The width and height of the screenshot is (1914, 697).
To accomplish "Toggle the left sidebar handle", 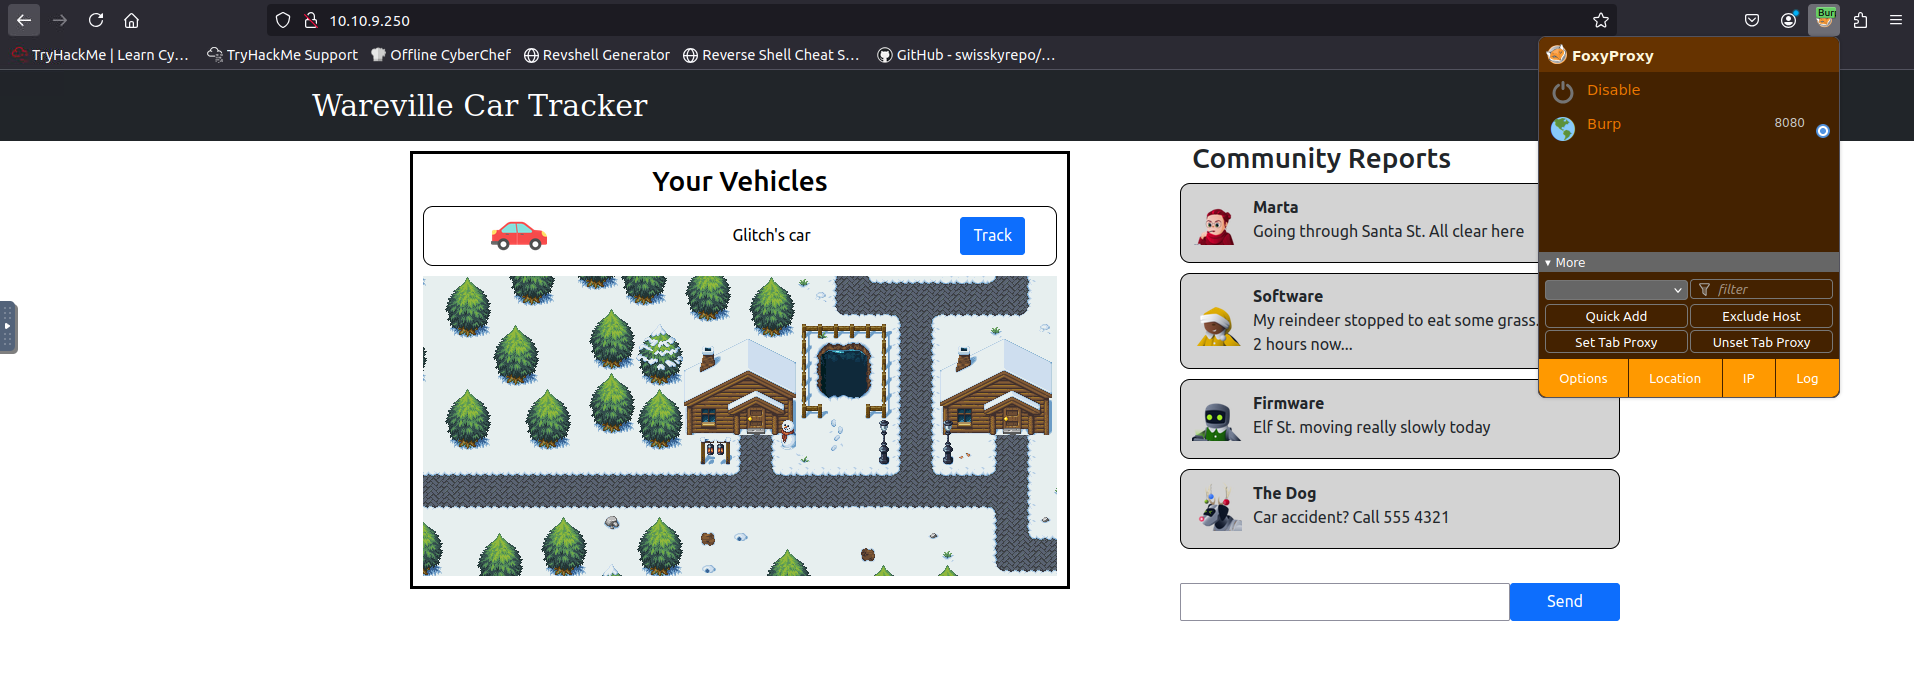I will click(x=8, y=327).
